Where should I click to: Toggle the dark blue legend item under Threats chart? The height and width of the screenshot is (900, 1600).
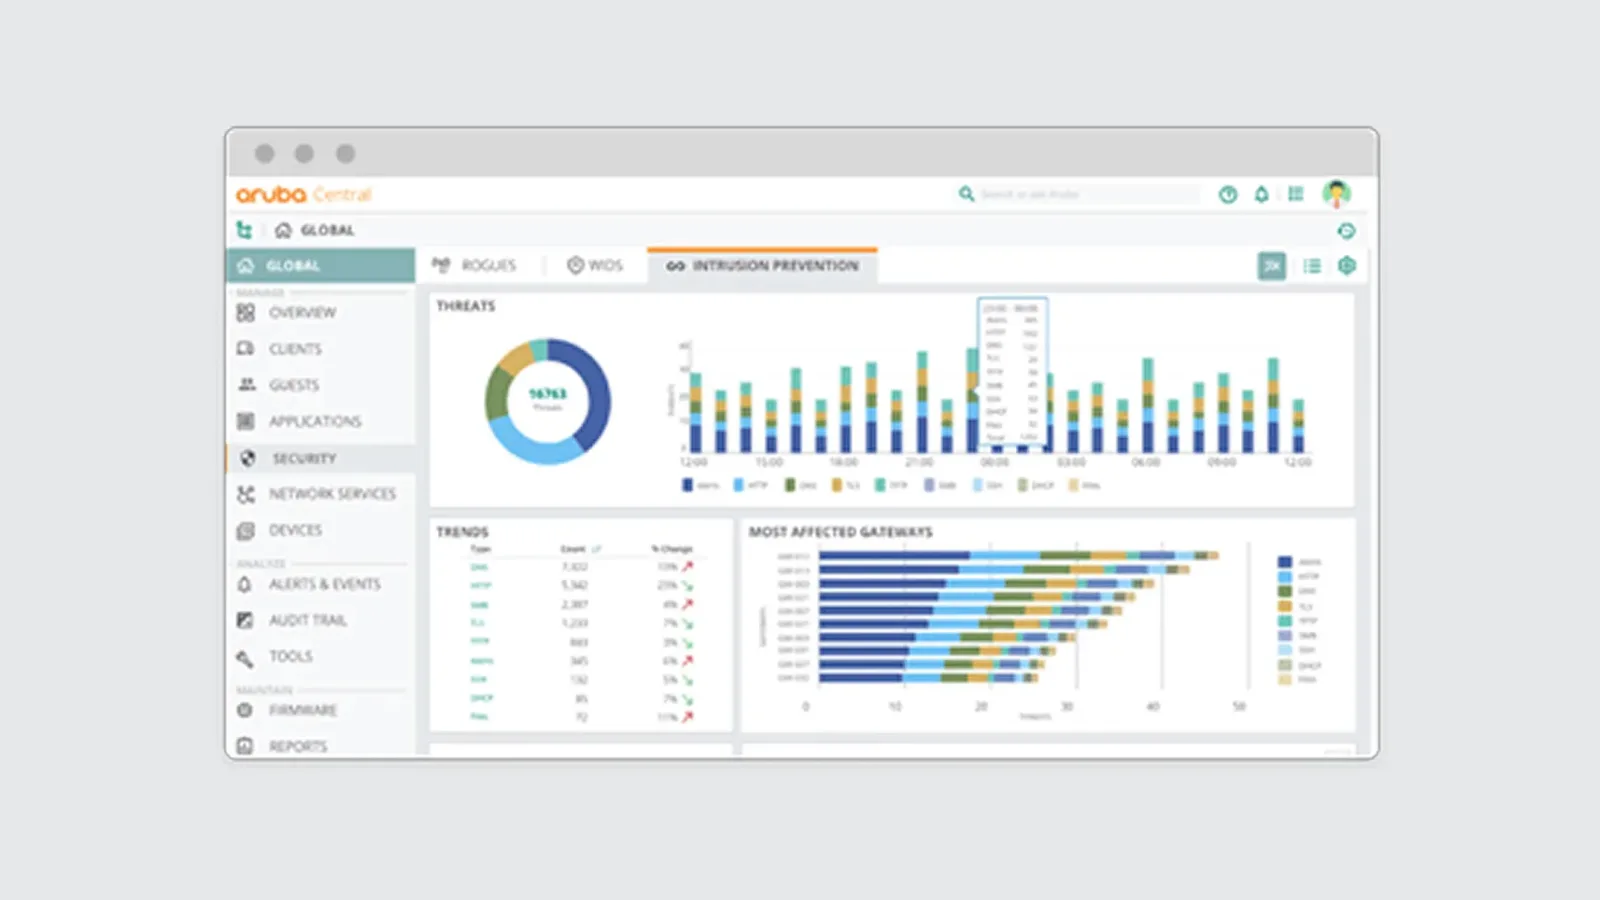coord(687,485)
